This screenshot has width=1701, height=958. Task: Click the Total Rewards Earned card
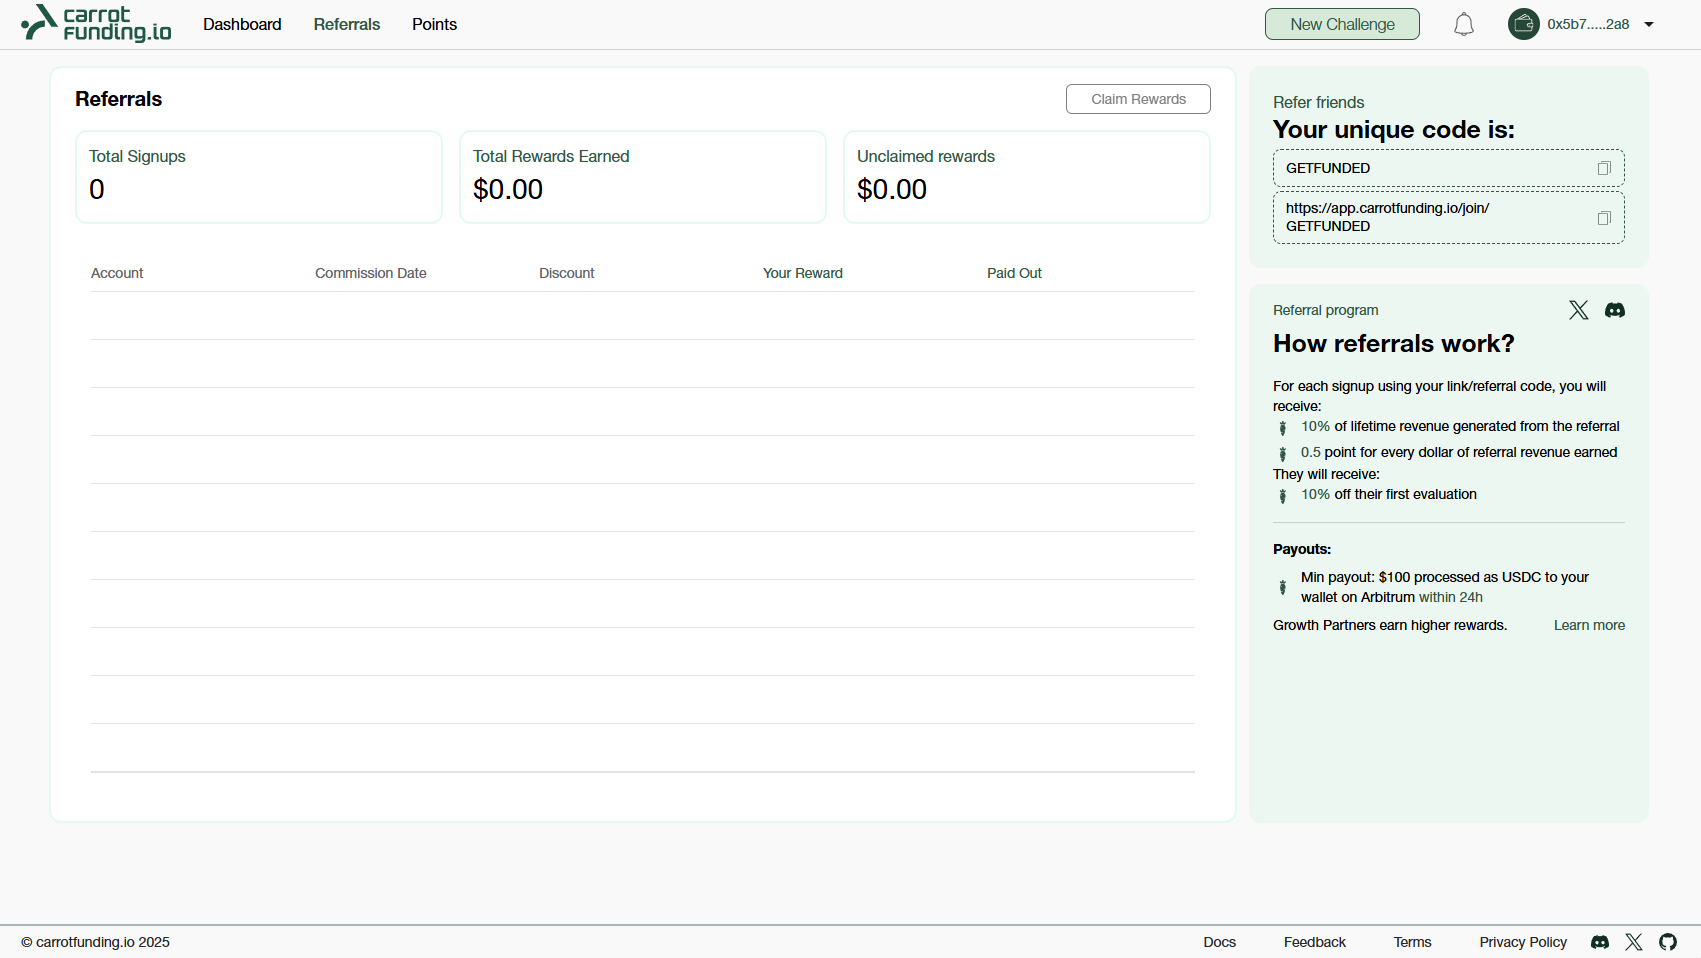(x=643, y=177)
